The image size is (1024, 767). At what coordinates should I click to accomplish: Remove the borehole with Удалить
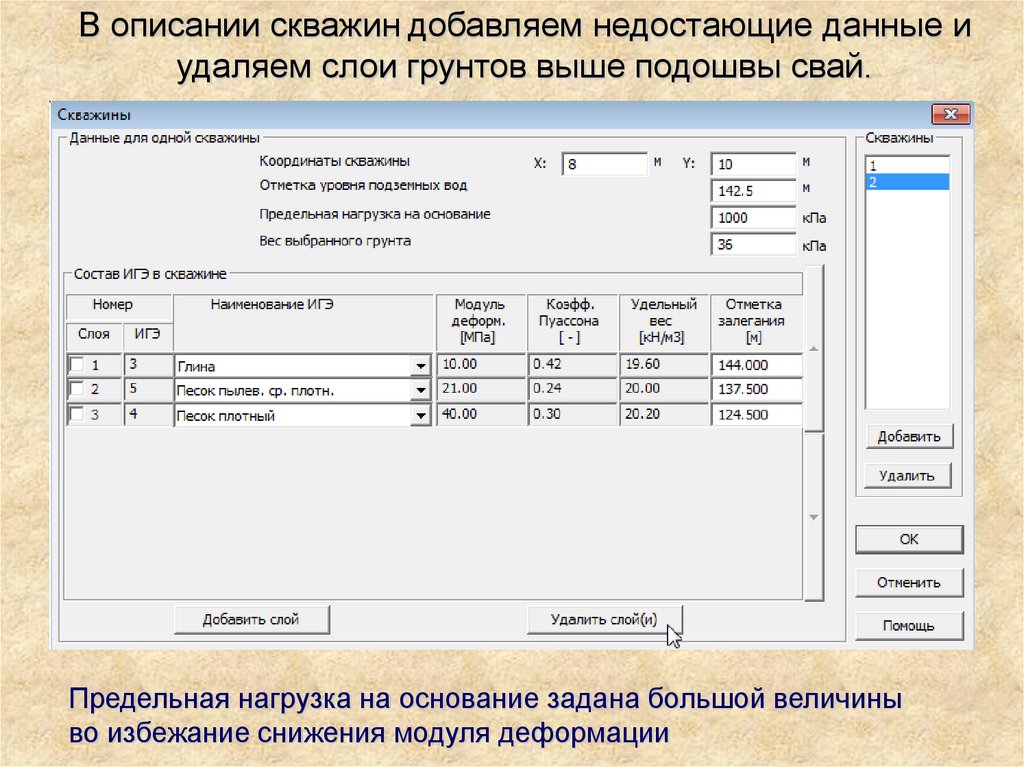907,476
